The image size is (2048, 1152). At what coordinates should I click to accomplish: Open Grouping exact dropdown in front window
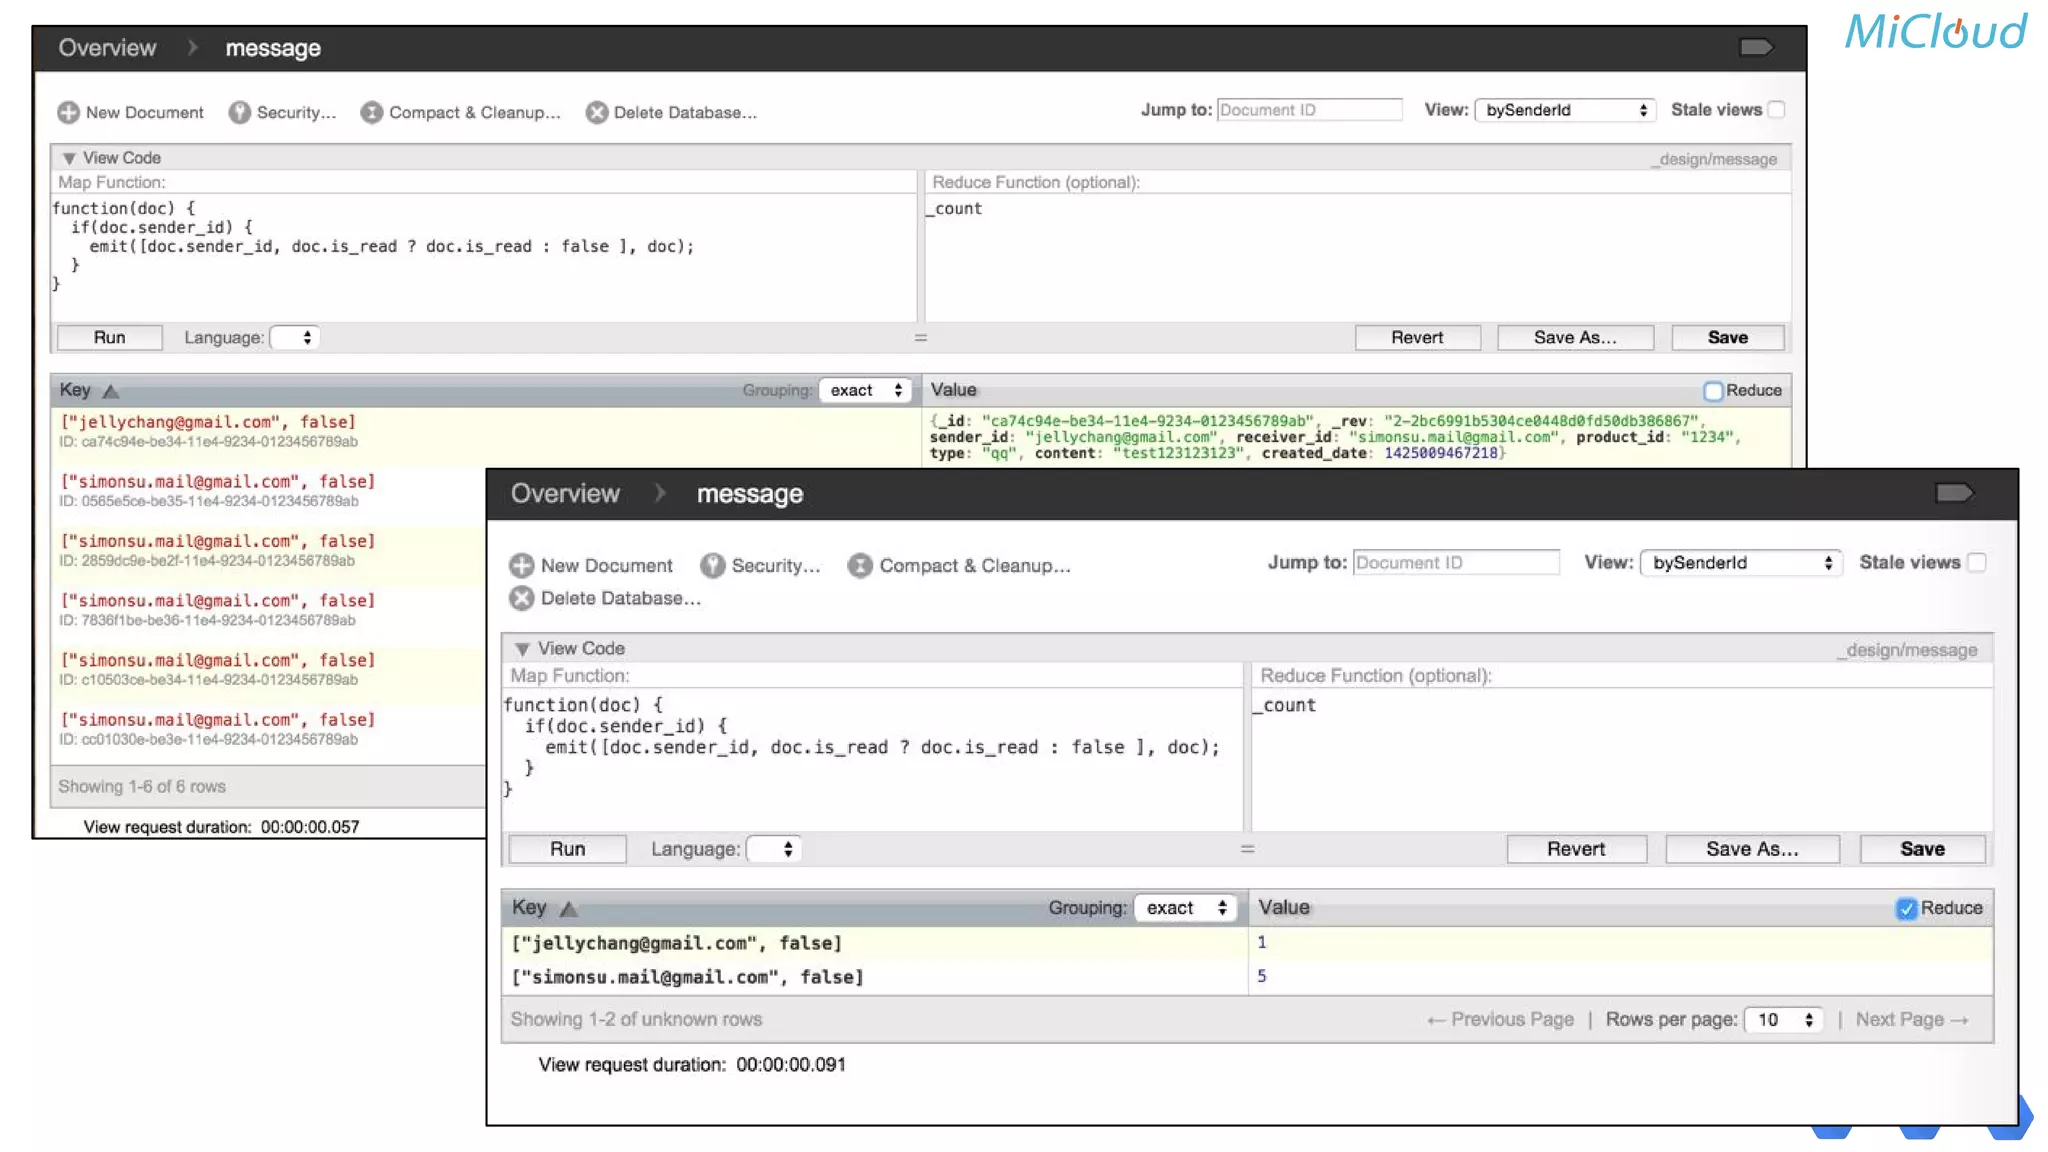click(1186, 908)
